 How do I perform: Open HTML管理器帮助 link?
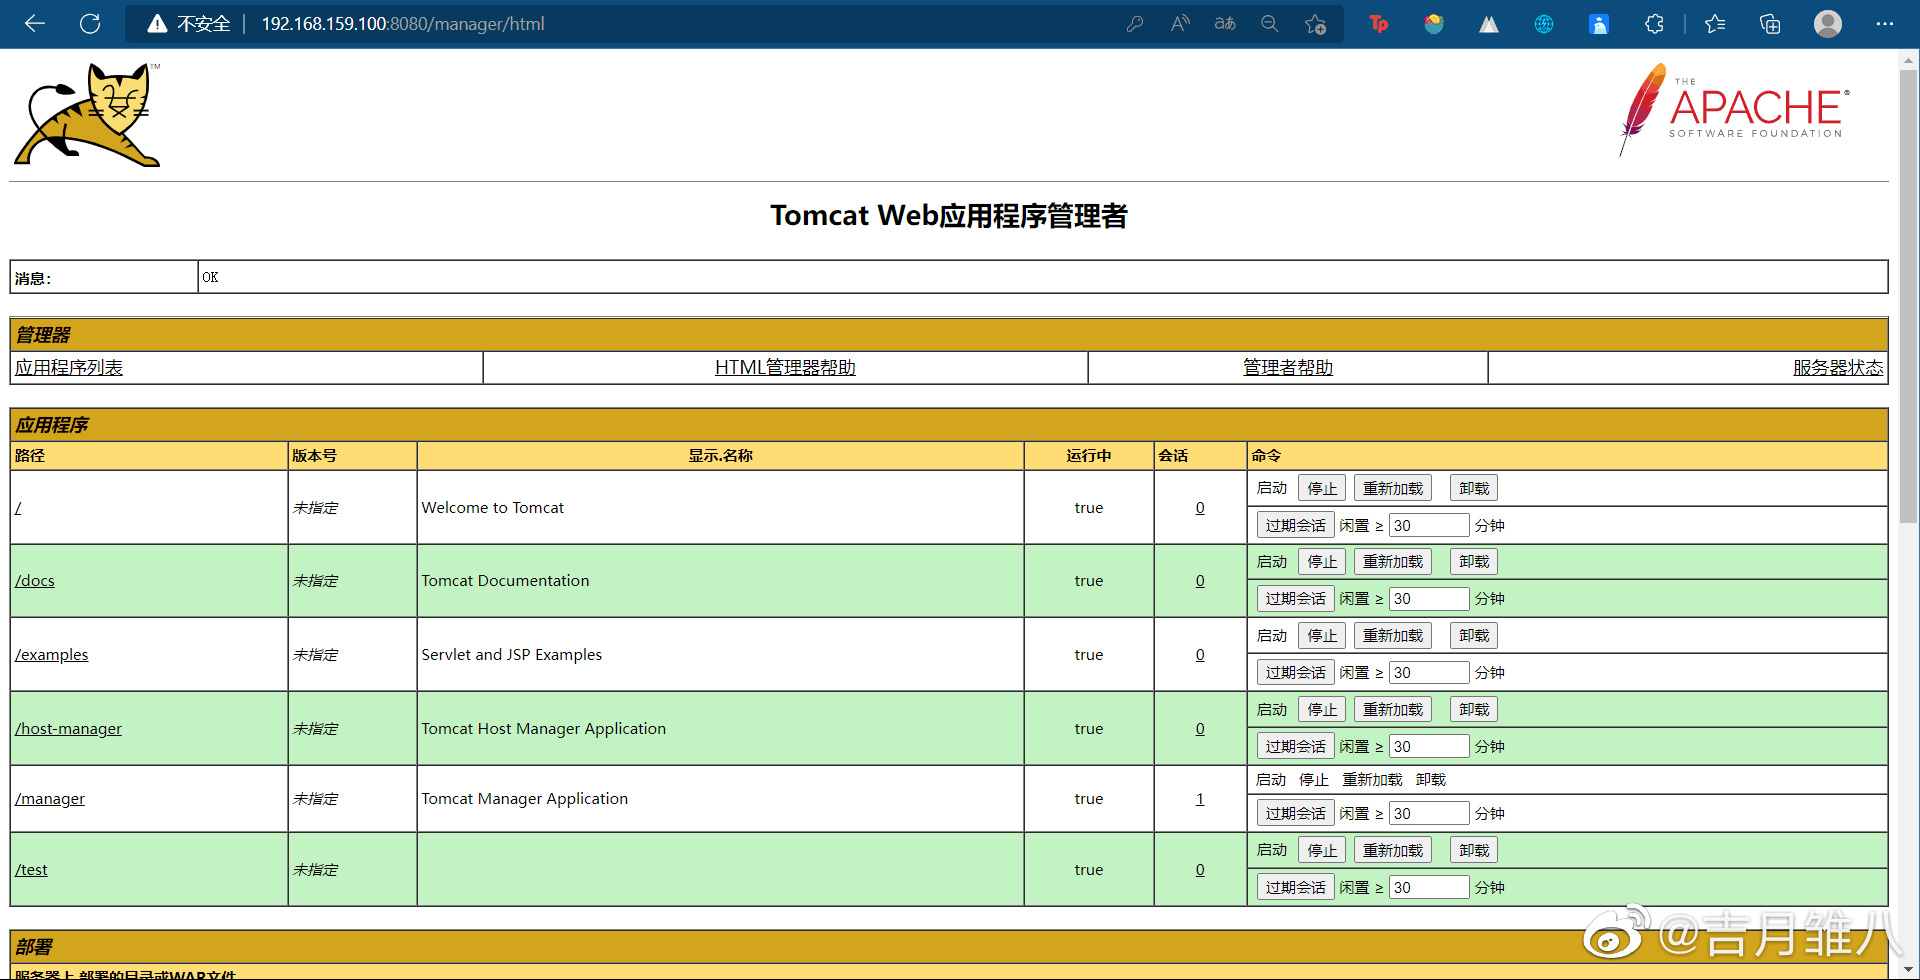[785, 367]
